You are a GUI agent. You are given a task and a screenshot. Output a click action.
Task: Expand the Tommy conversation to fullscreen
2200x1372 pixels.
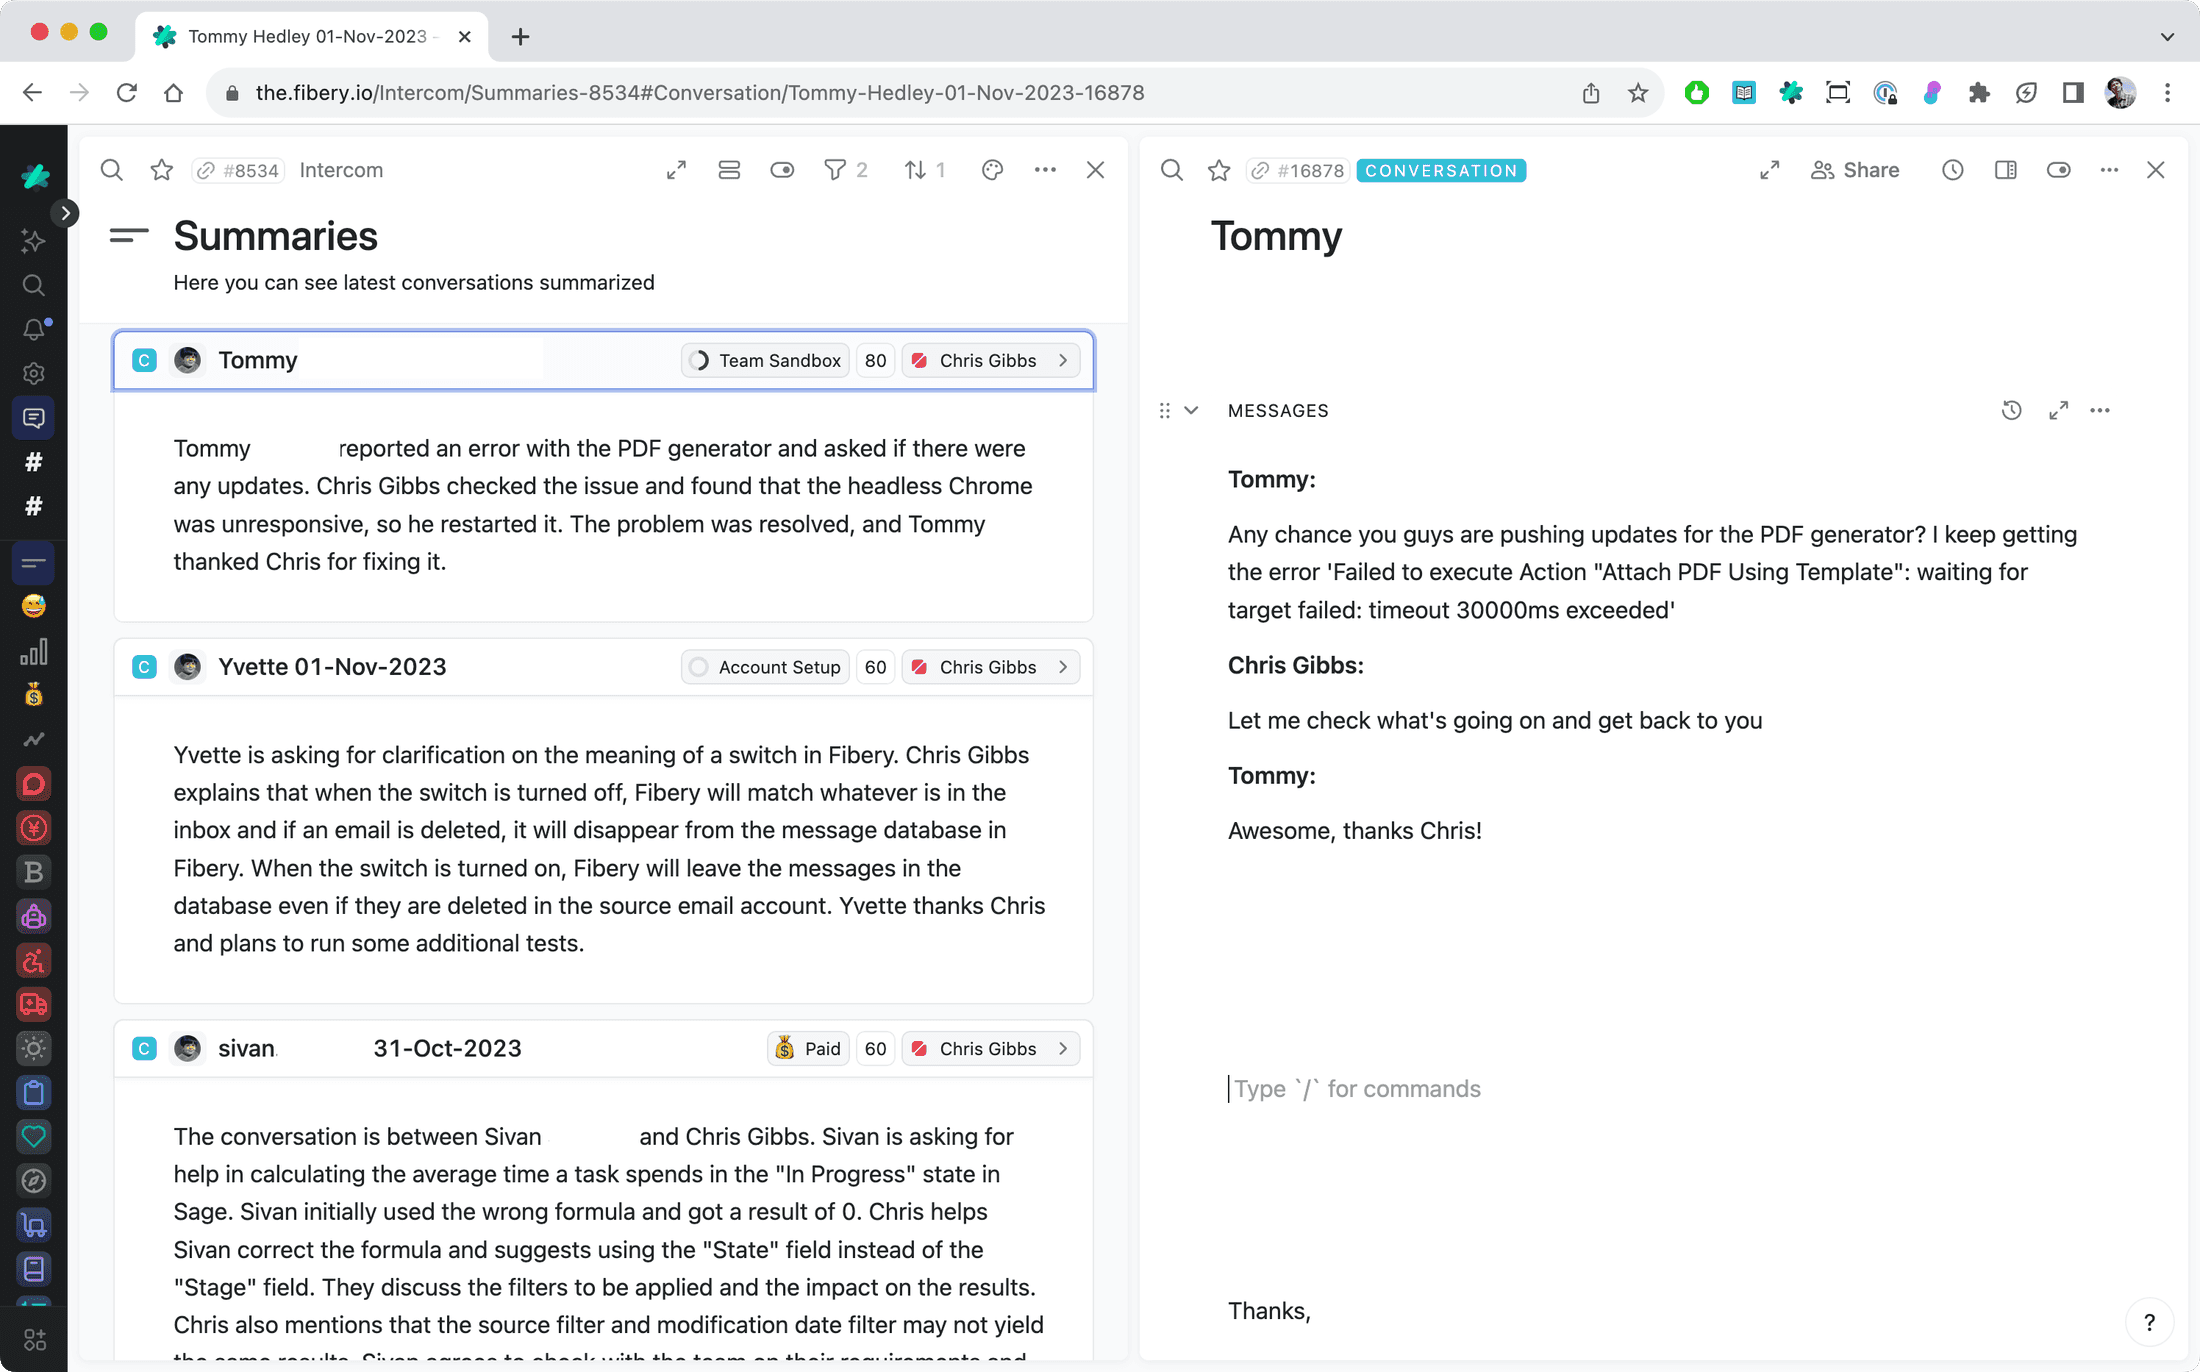1769,170
